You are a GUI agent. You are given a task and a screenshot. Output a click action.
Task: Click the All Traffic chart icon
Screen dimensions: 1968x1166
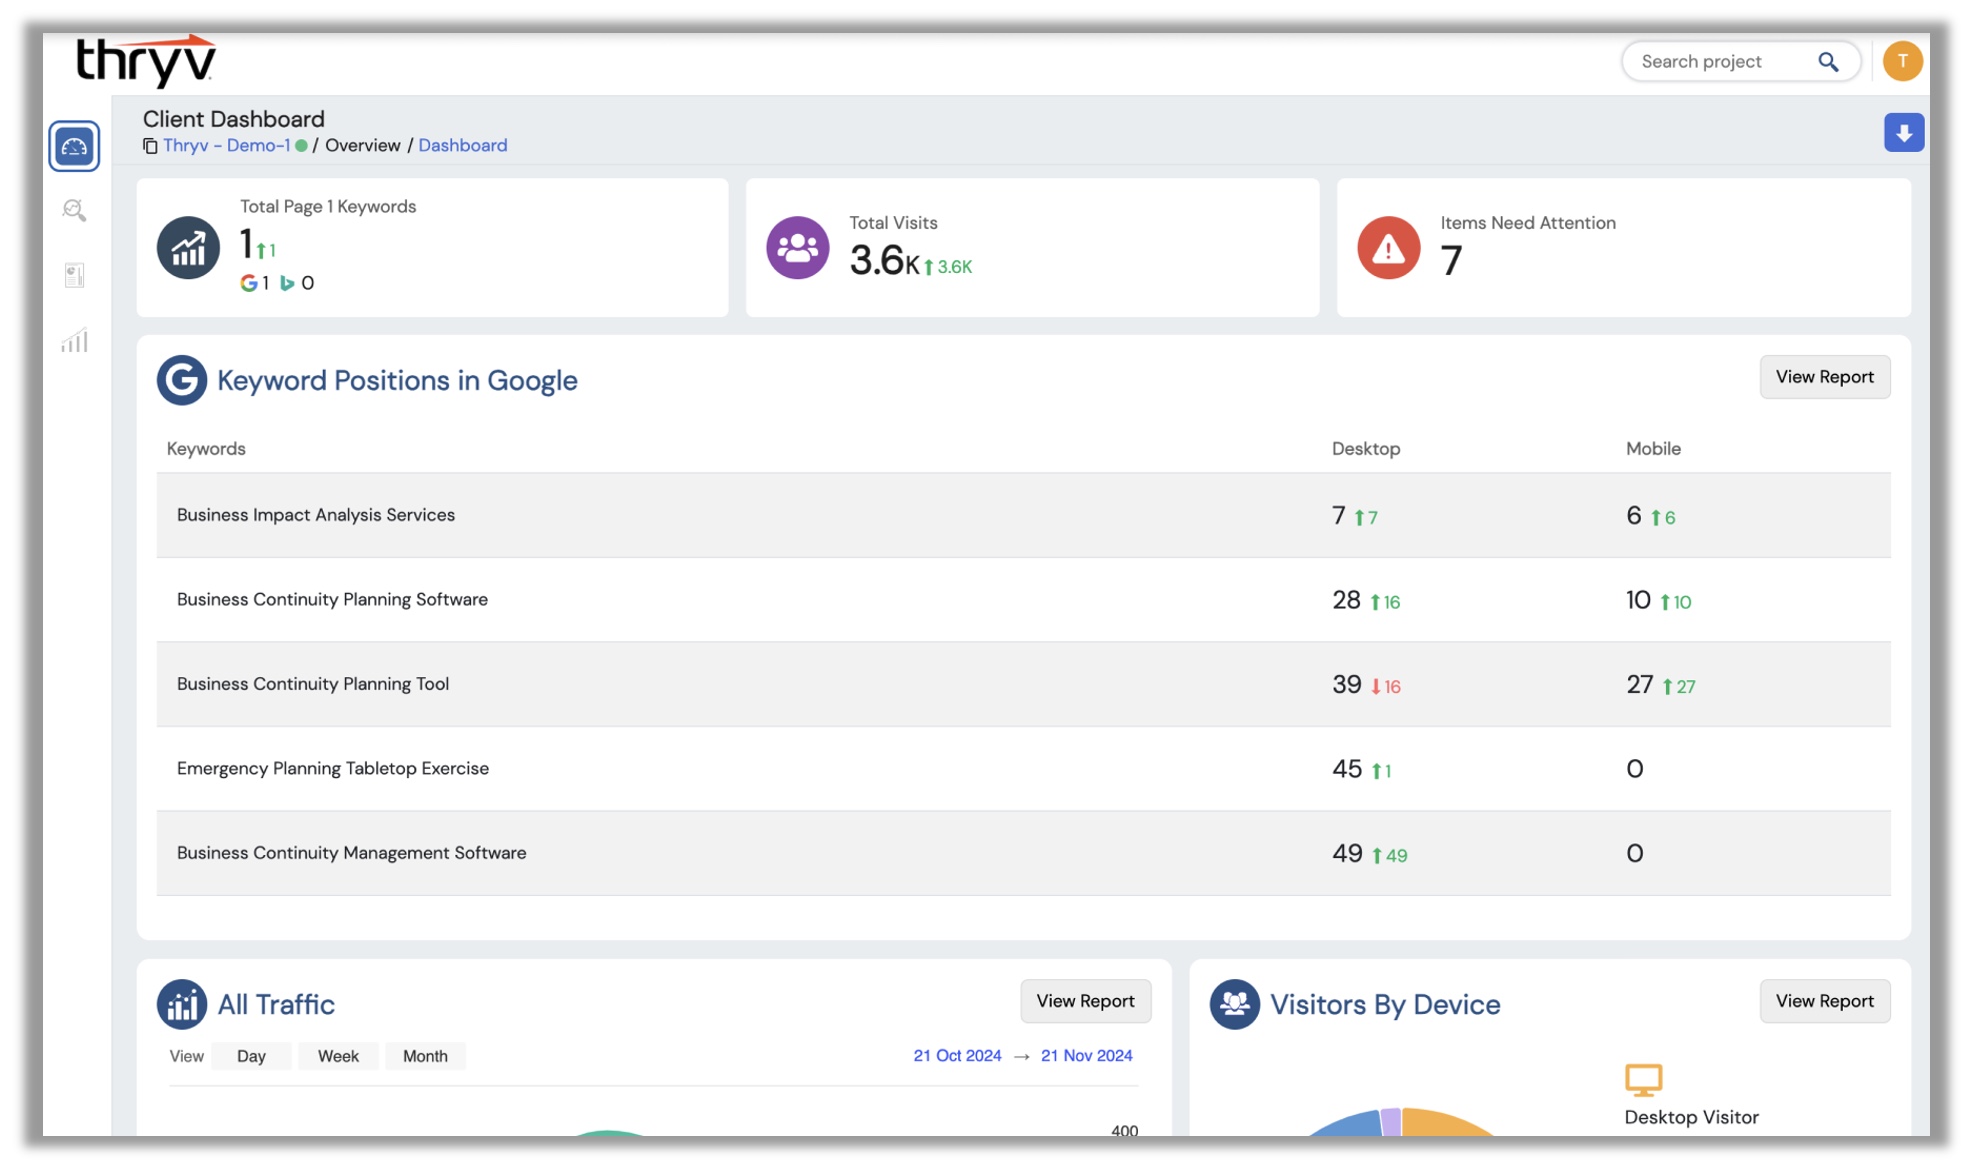(x=181, y=1004)
